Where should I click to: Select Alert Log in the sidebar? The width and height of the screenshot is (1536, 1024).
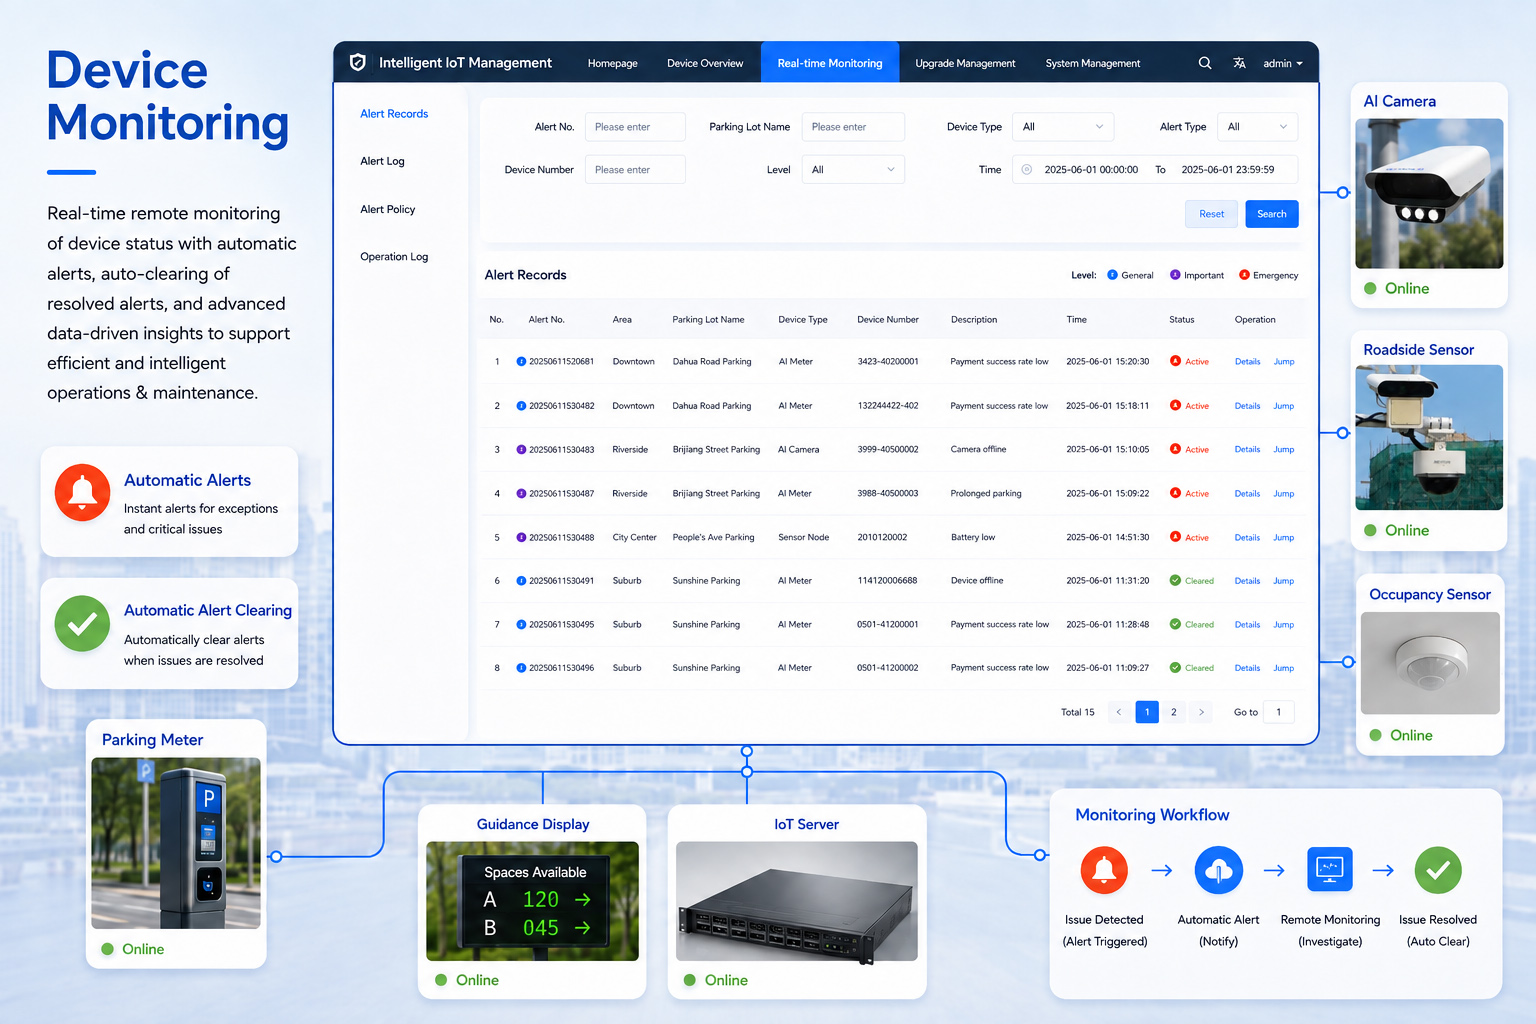(x=383, y=161)
